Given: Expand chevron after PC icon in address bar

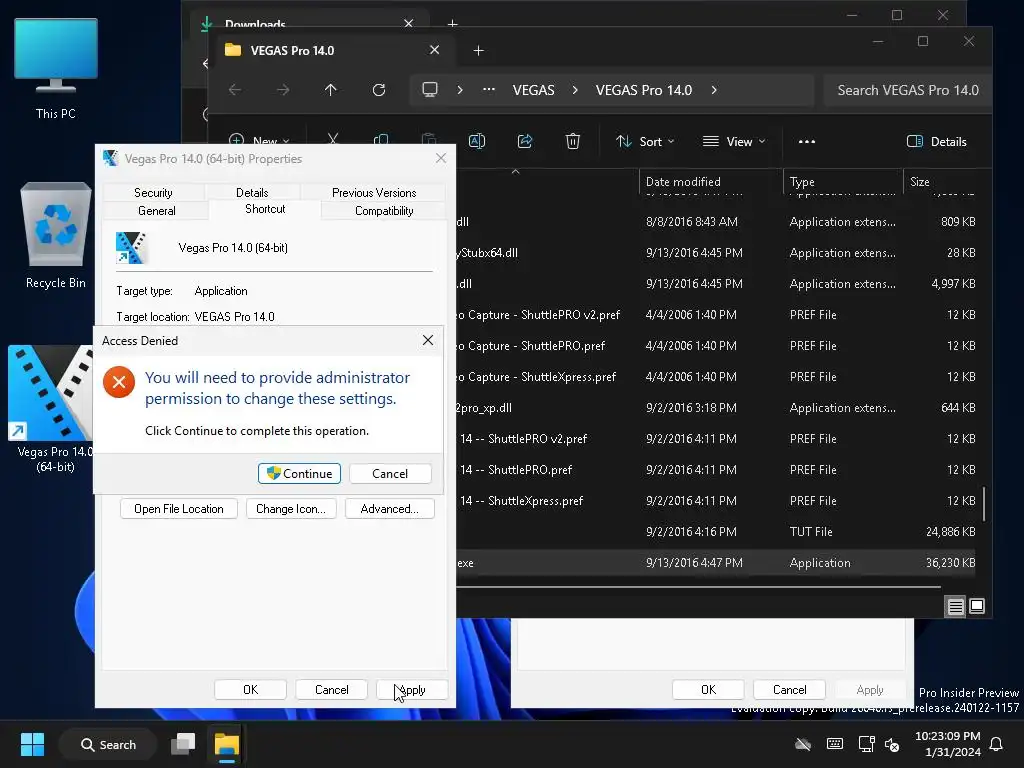Looking at the screenshot, I should click(460, 90).
